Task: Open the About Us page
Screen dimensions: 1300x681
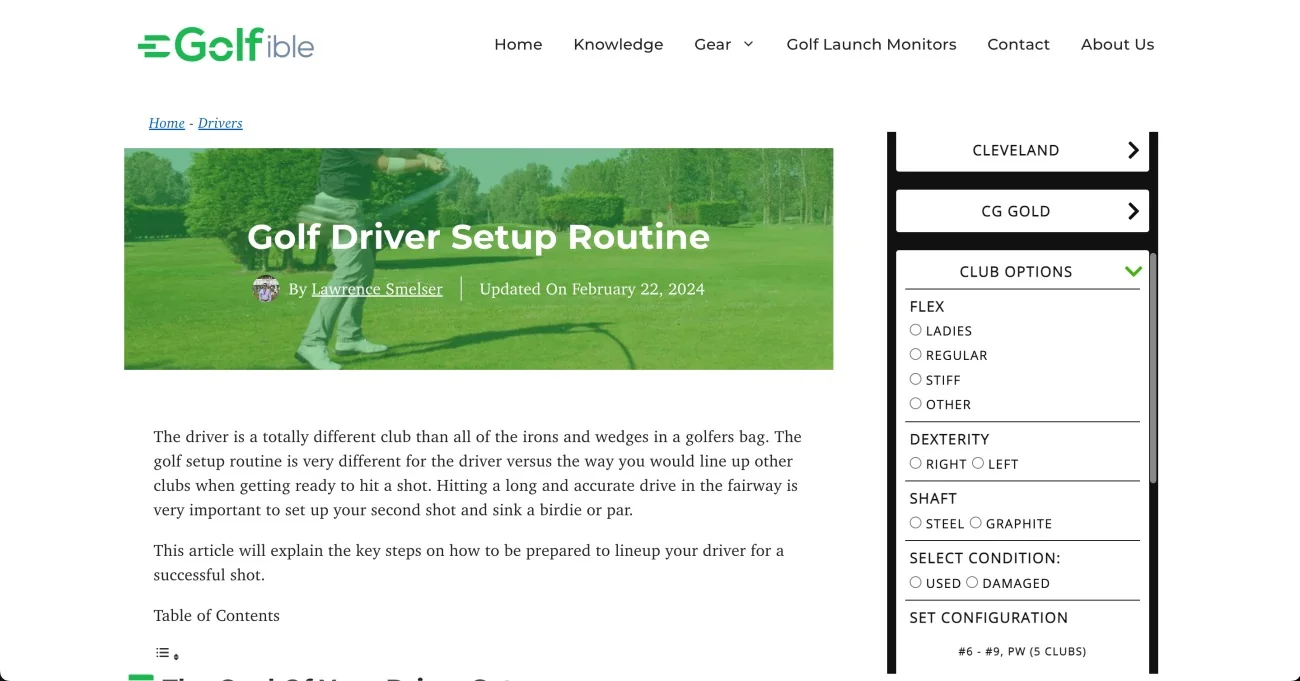Action: click(x=1117, y=44)
